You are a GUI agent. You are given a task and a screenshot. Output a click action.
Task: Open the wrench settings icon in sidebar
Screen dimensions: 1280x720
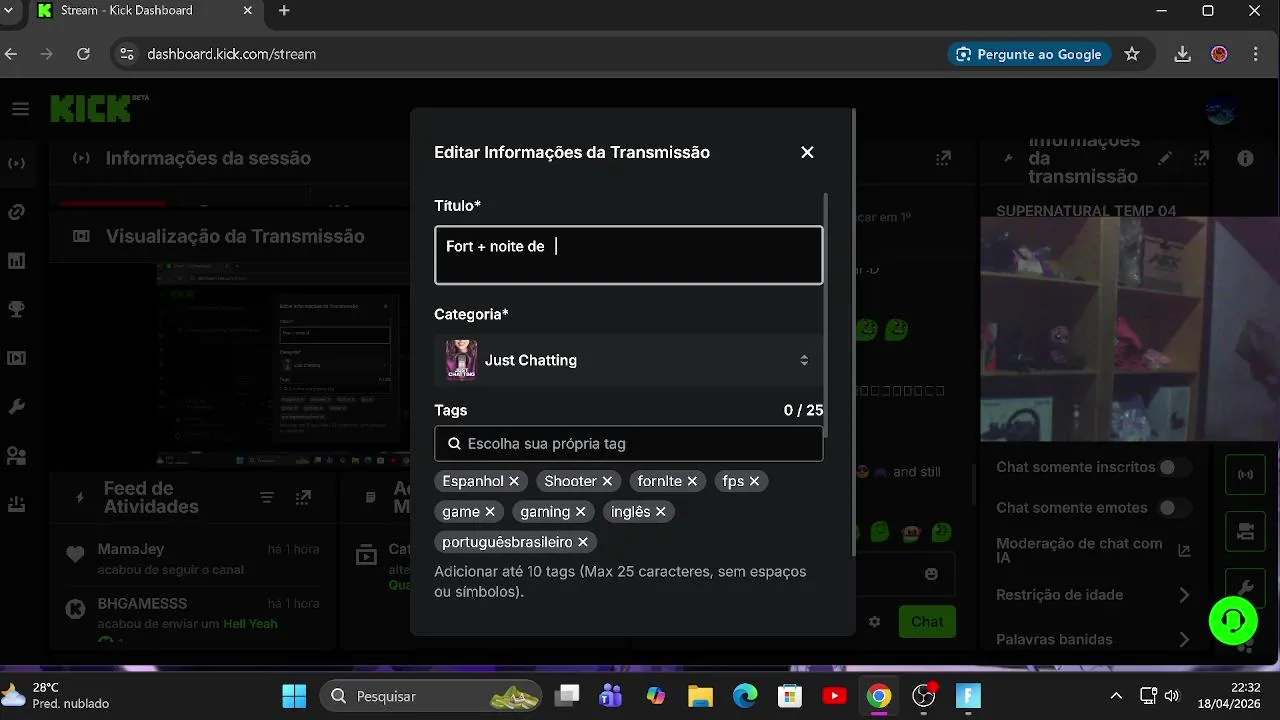16,407
